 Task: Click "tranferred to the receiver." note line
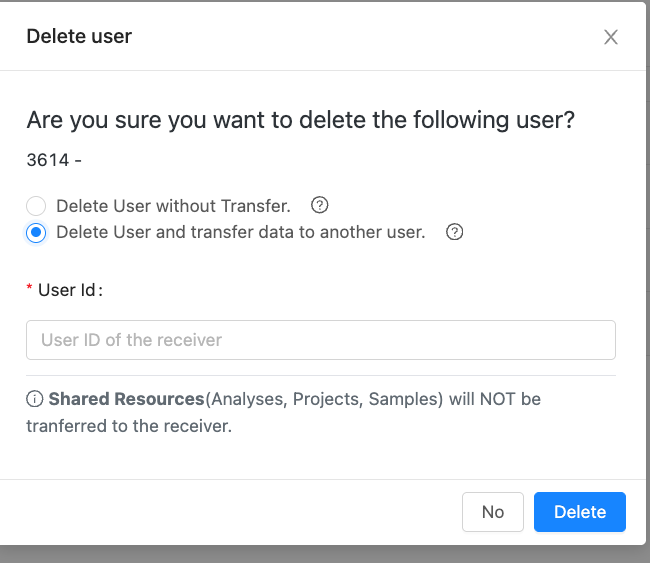(129, 426)
